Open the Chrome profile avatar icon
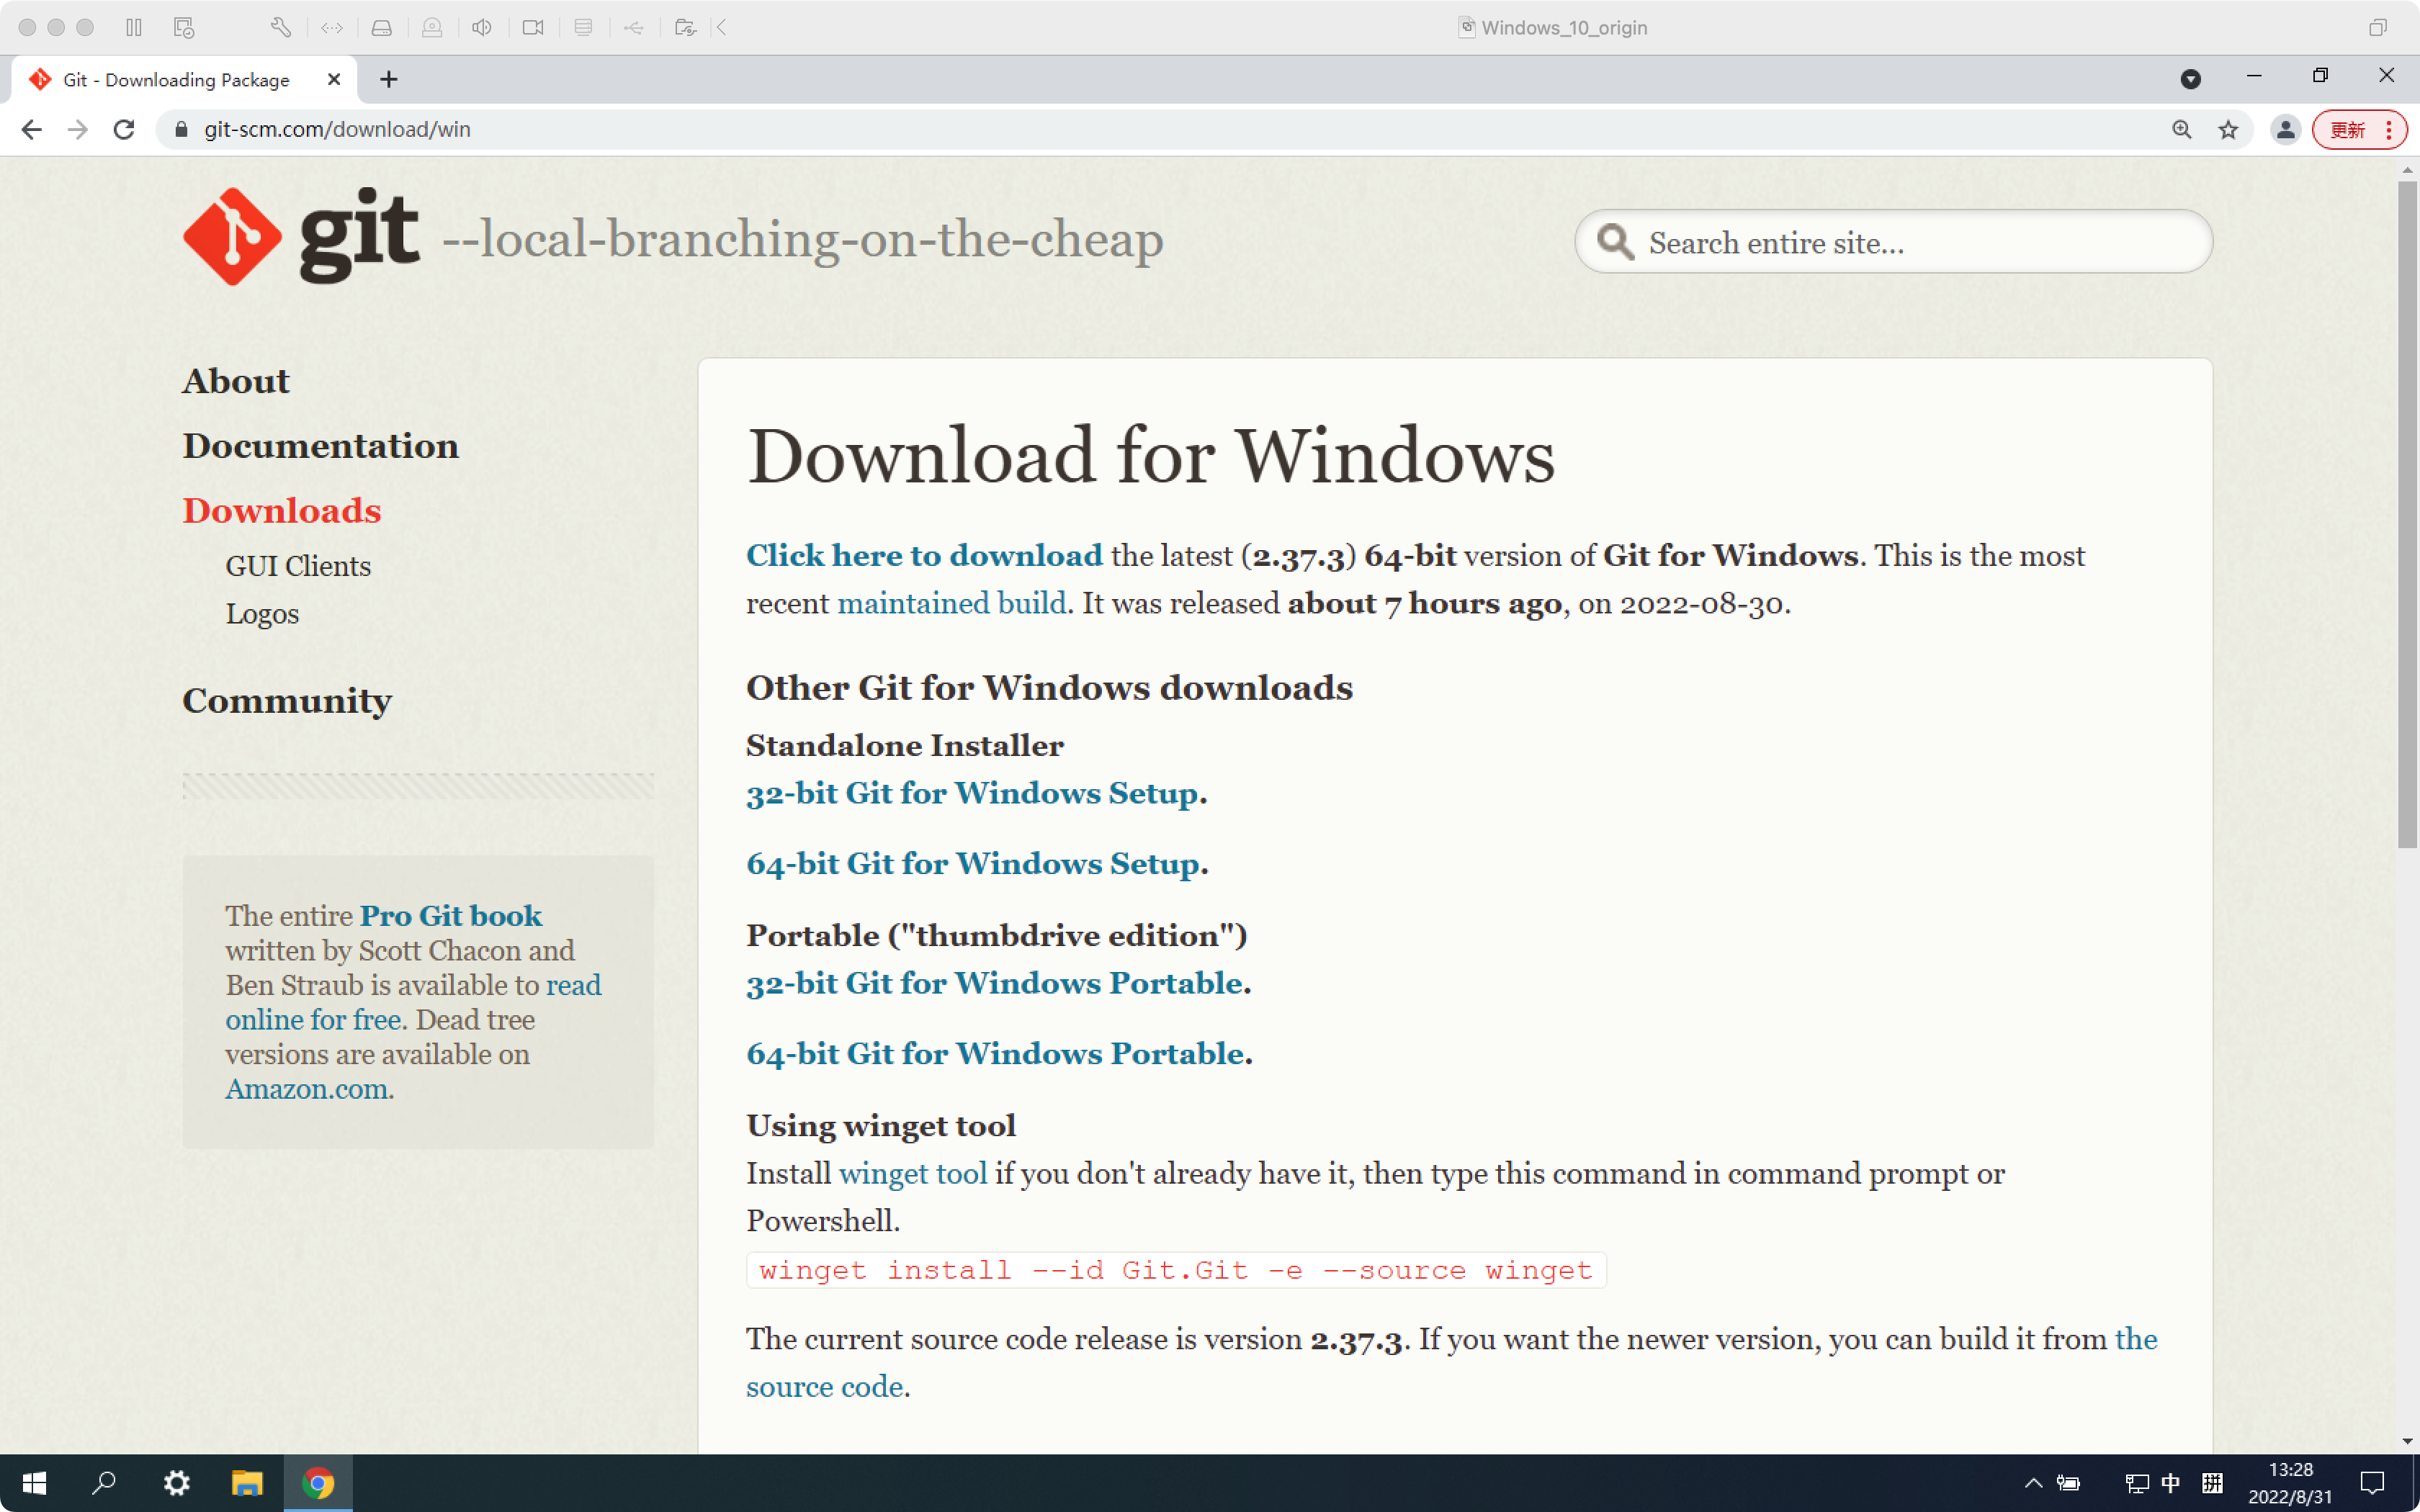 pos(2285,129)
